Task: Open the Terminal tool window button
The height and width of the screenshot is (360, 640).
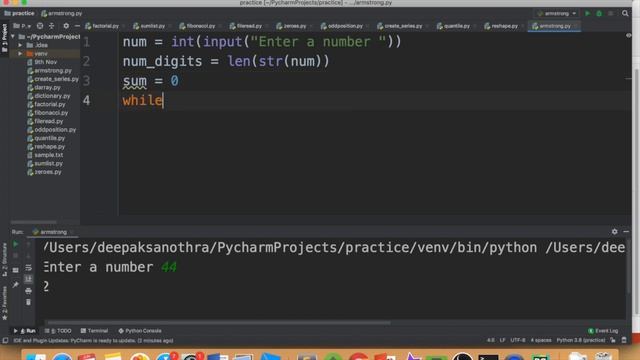Action: [94, 331]
